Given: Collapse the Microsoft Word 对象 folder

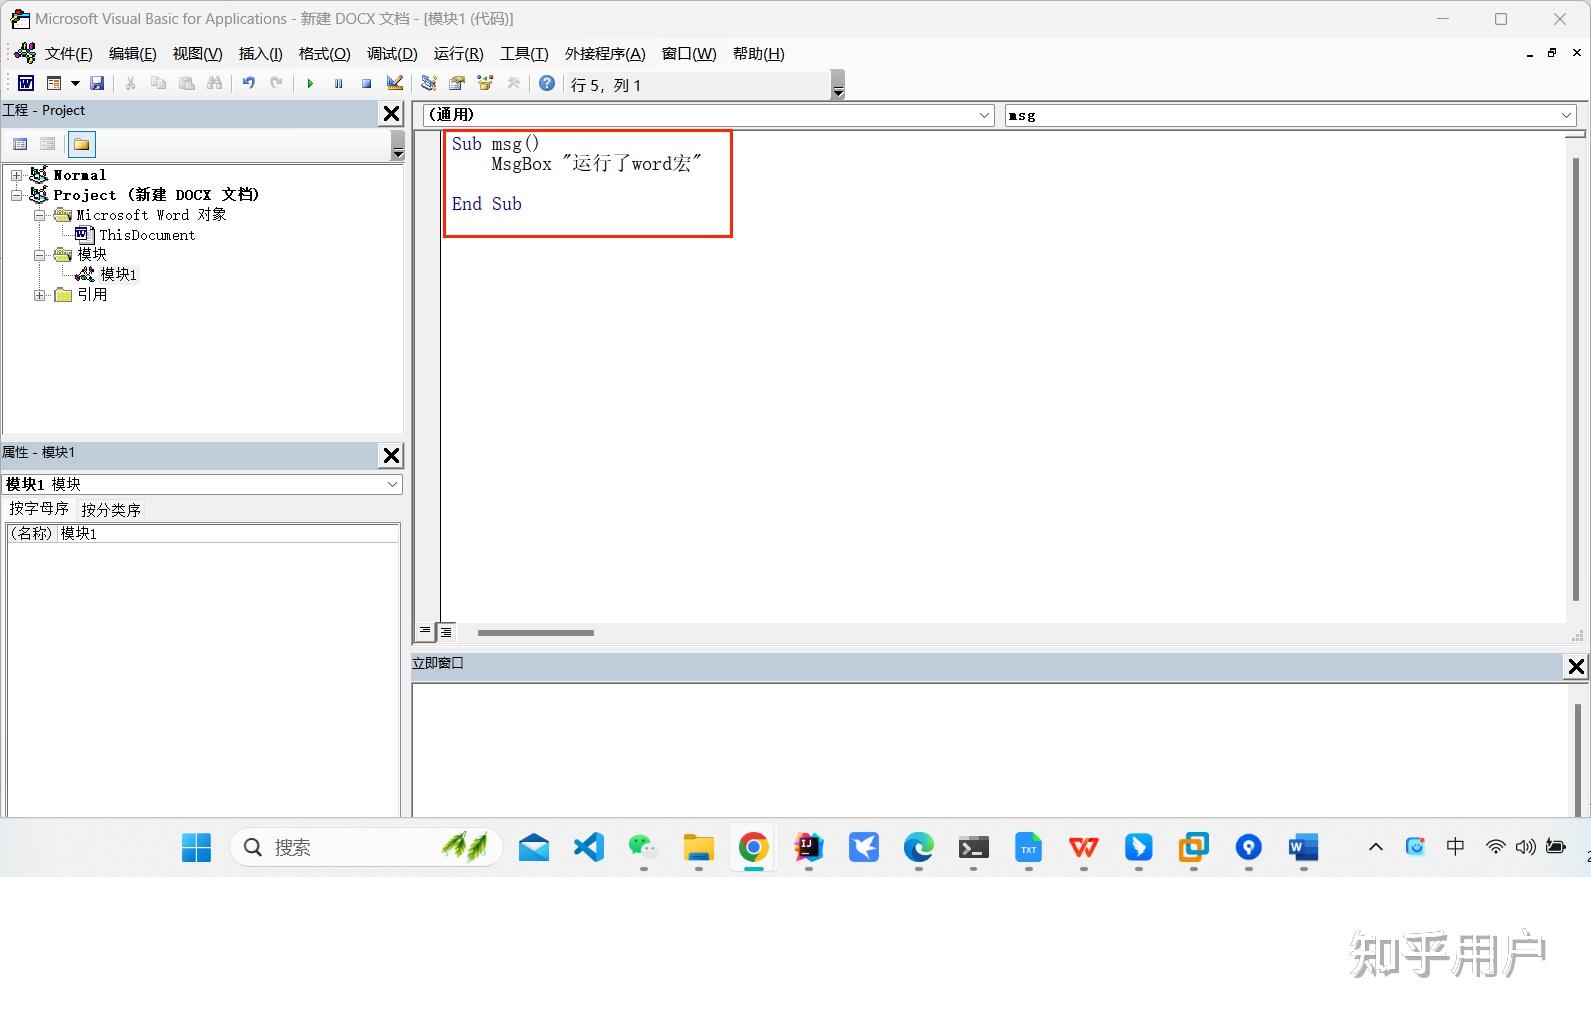Looking at the screenshot, I should pos(40,215).
